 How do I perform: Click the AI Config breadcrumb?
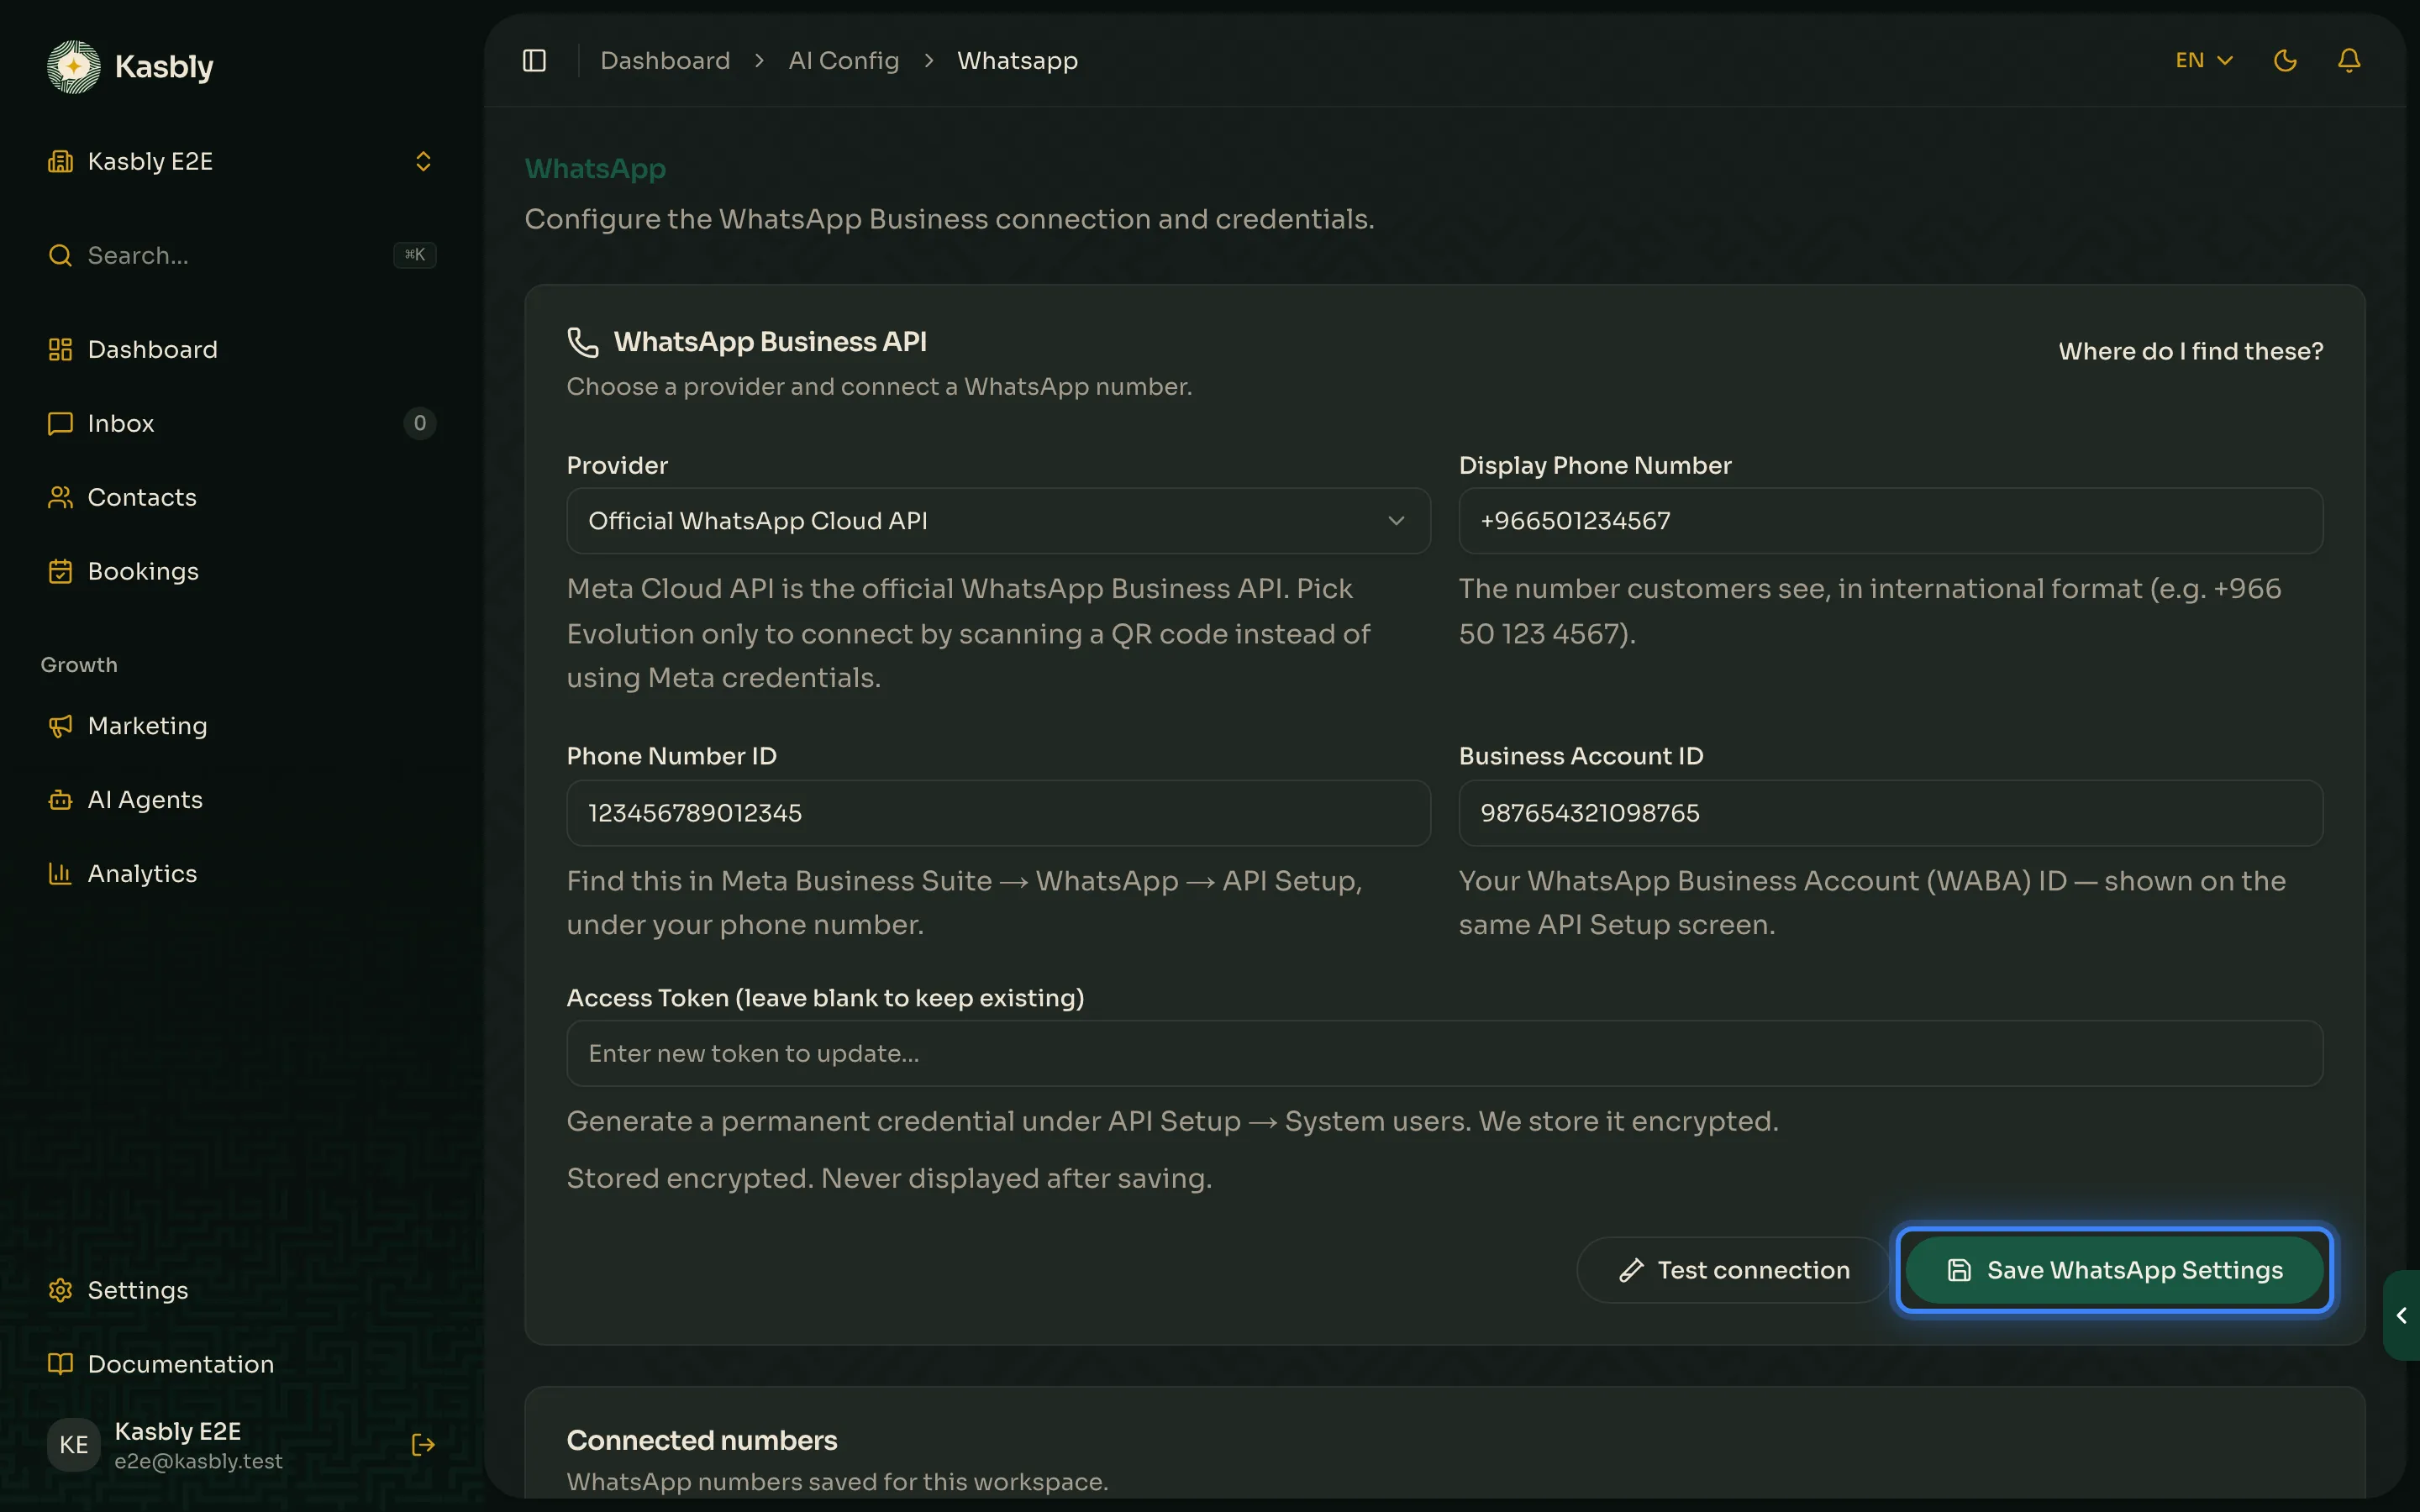(x=844, y=61)
